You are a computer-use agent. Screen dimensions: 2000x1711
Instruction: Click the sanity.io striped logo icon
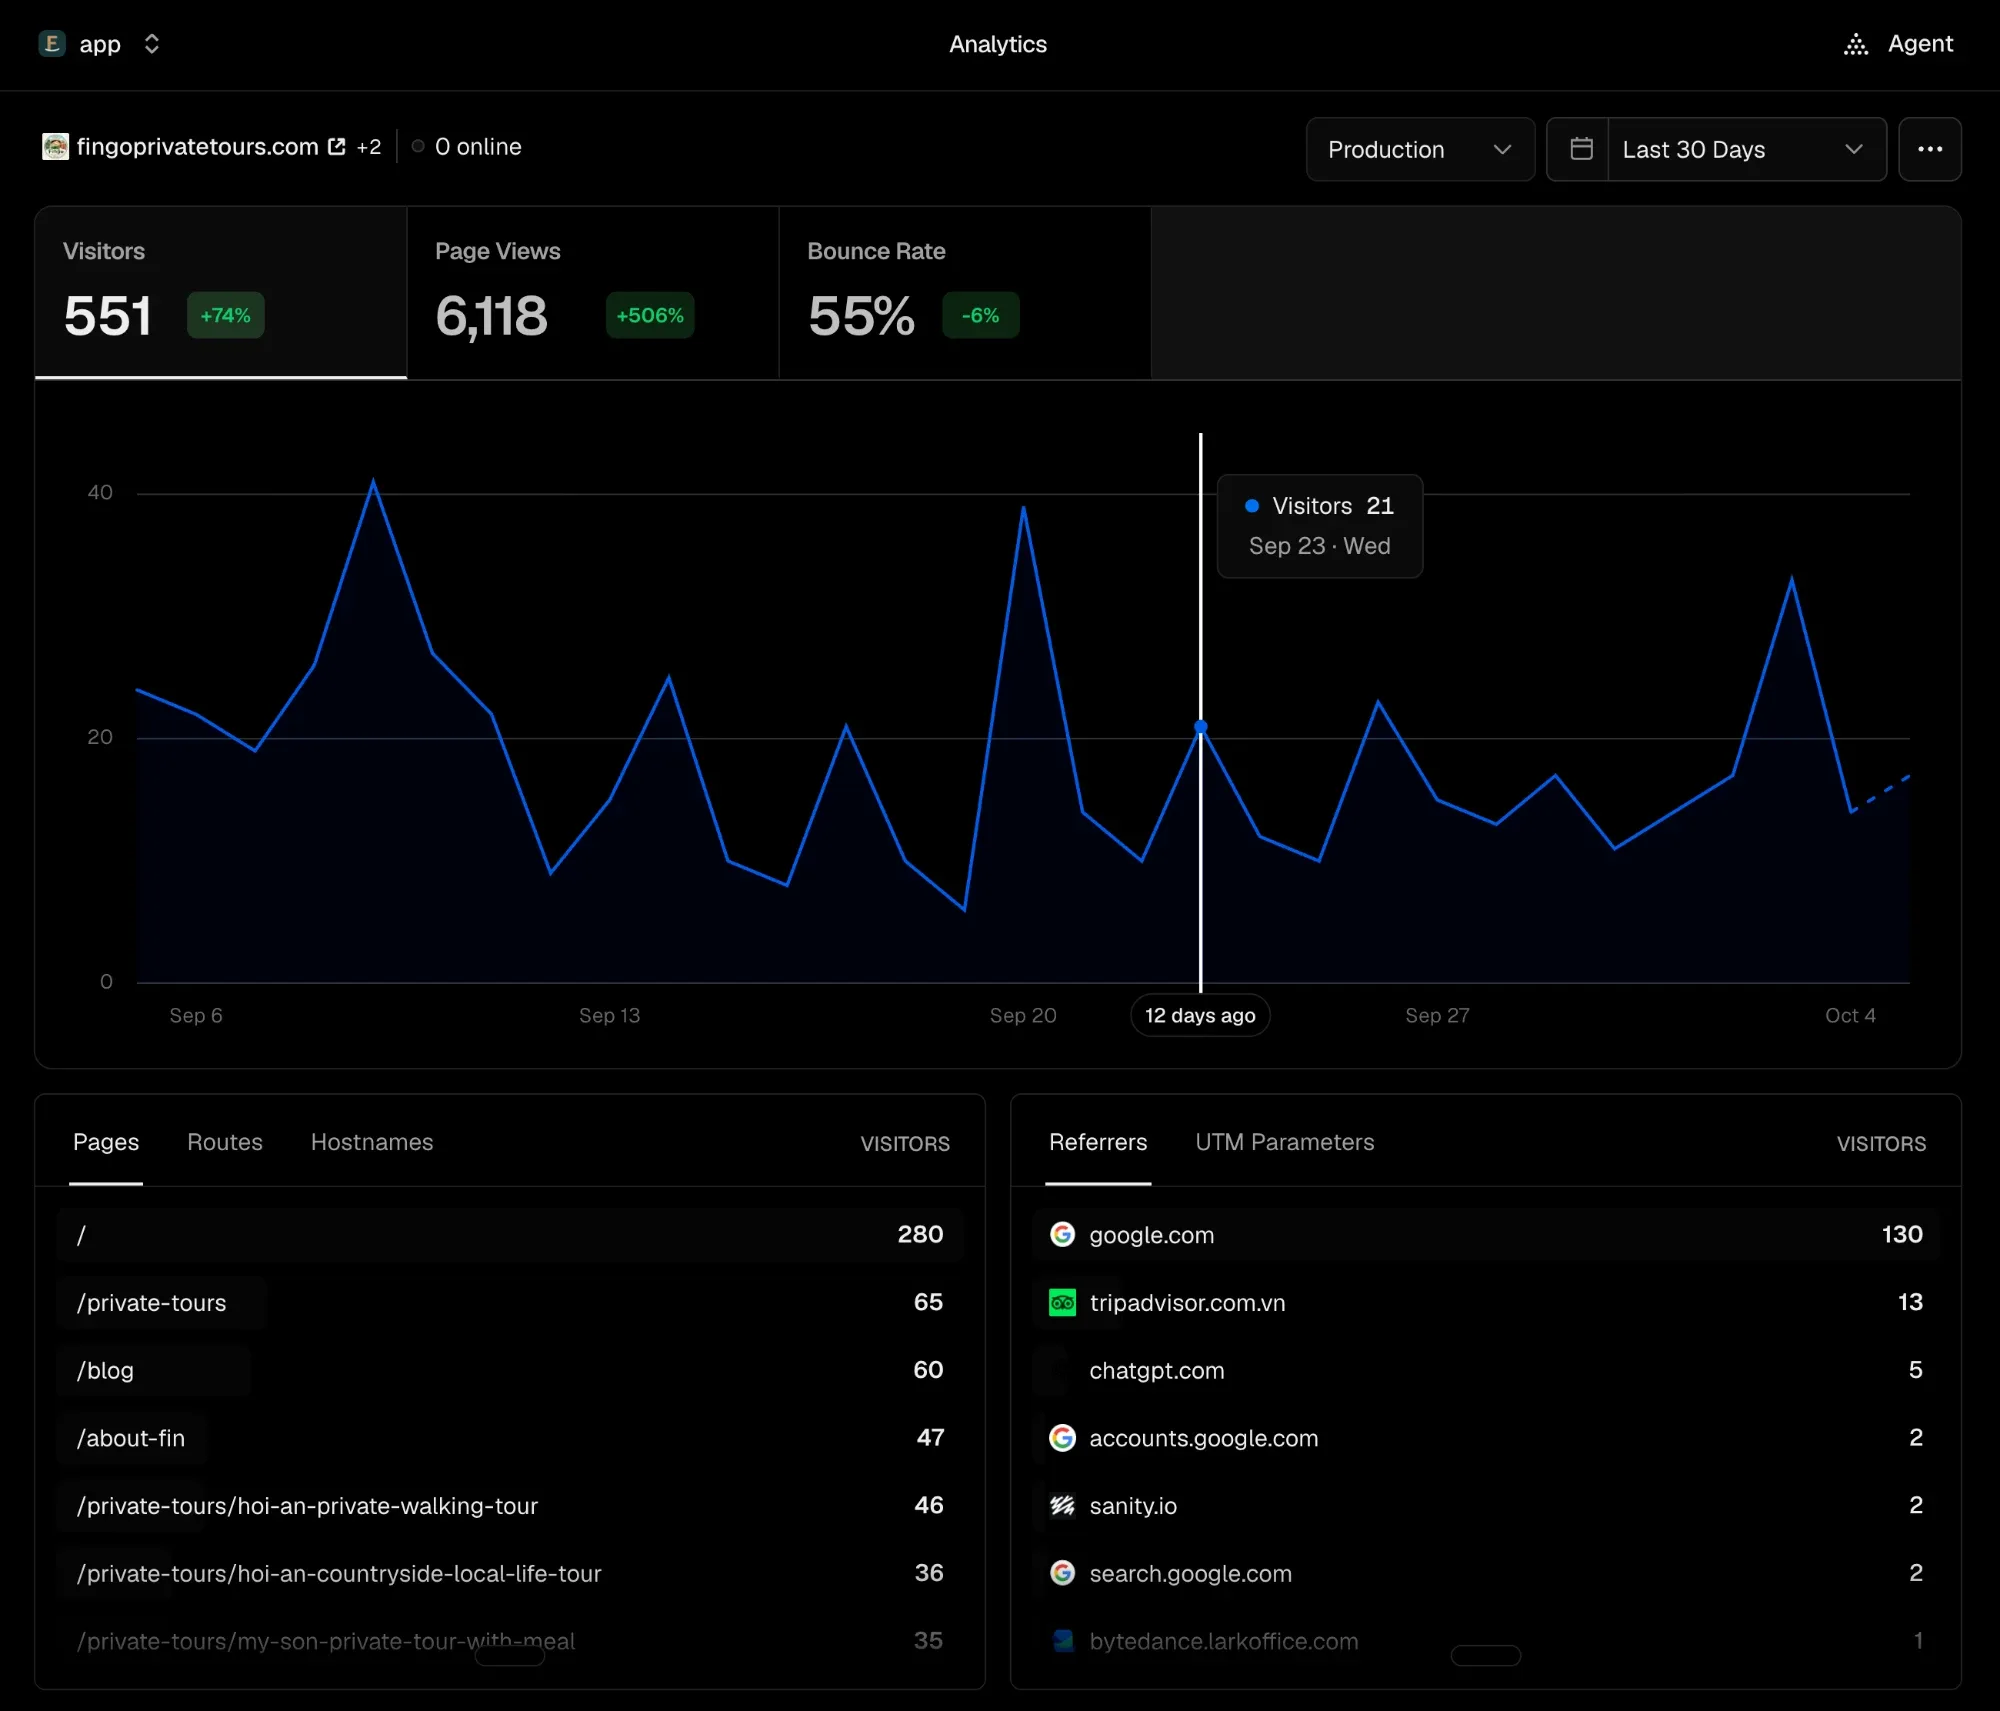[1062, 1505]
